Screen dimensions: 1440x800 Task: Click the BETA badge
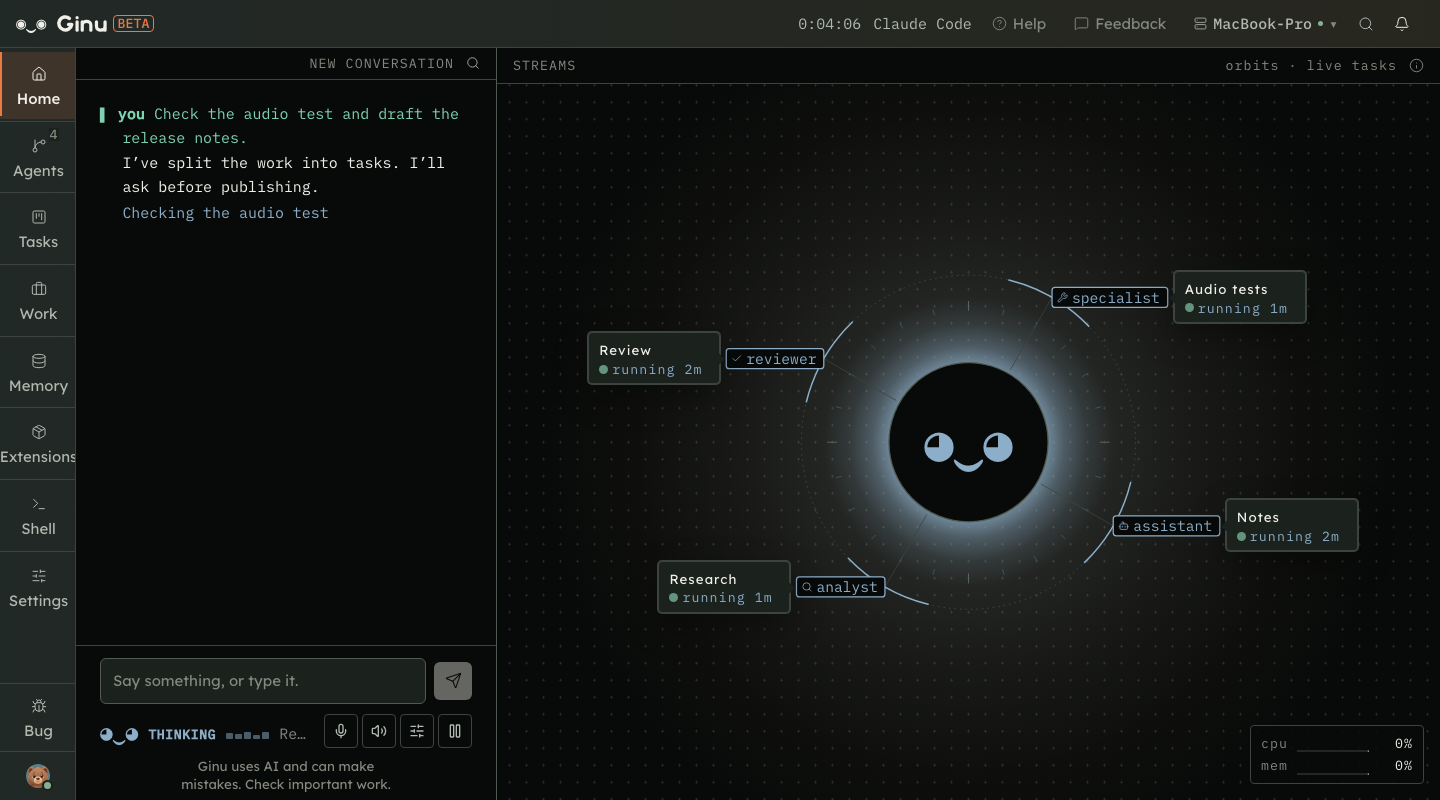[133, 24]
